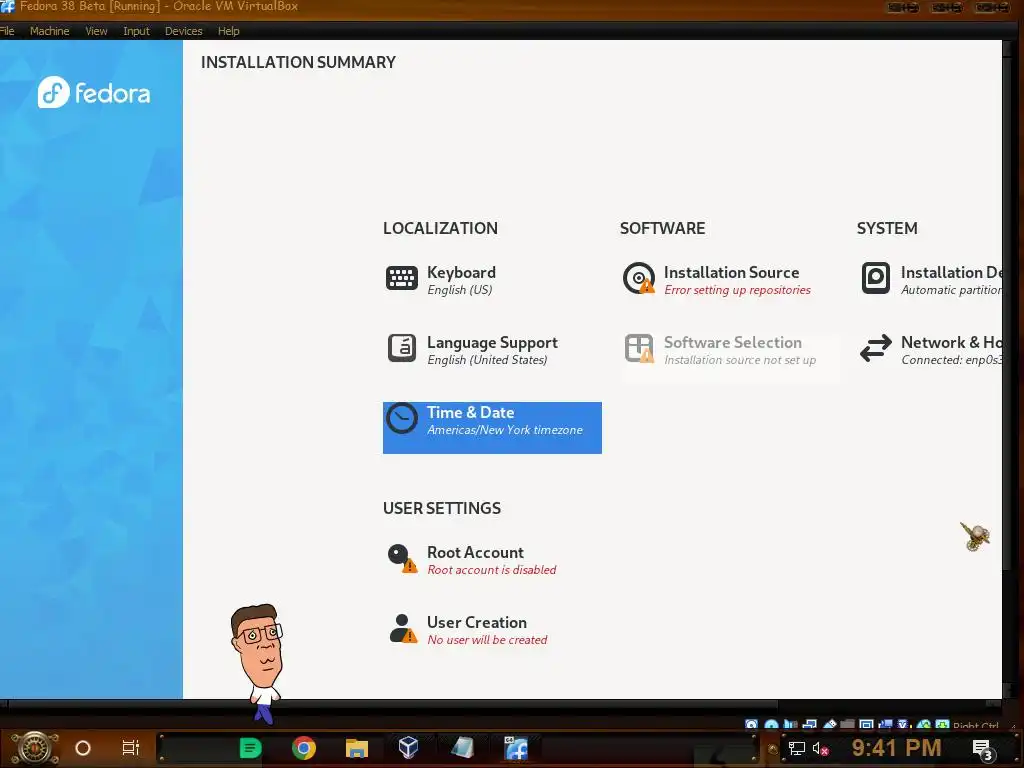
Task: Click the greyed Software Selection icon
Action: [639, 348]
